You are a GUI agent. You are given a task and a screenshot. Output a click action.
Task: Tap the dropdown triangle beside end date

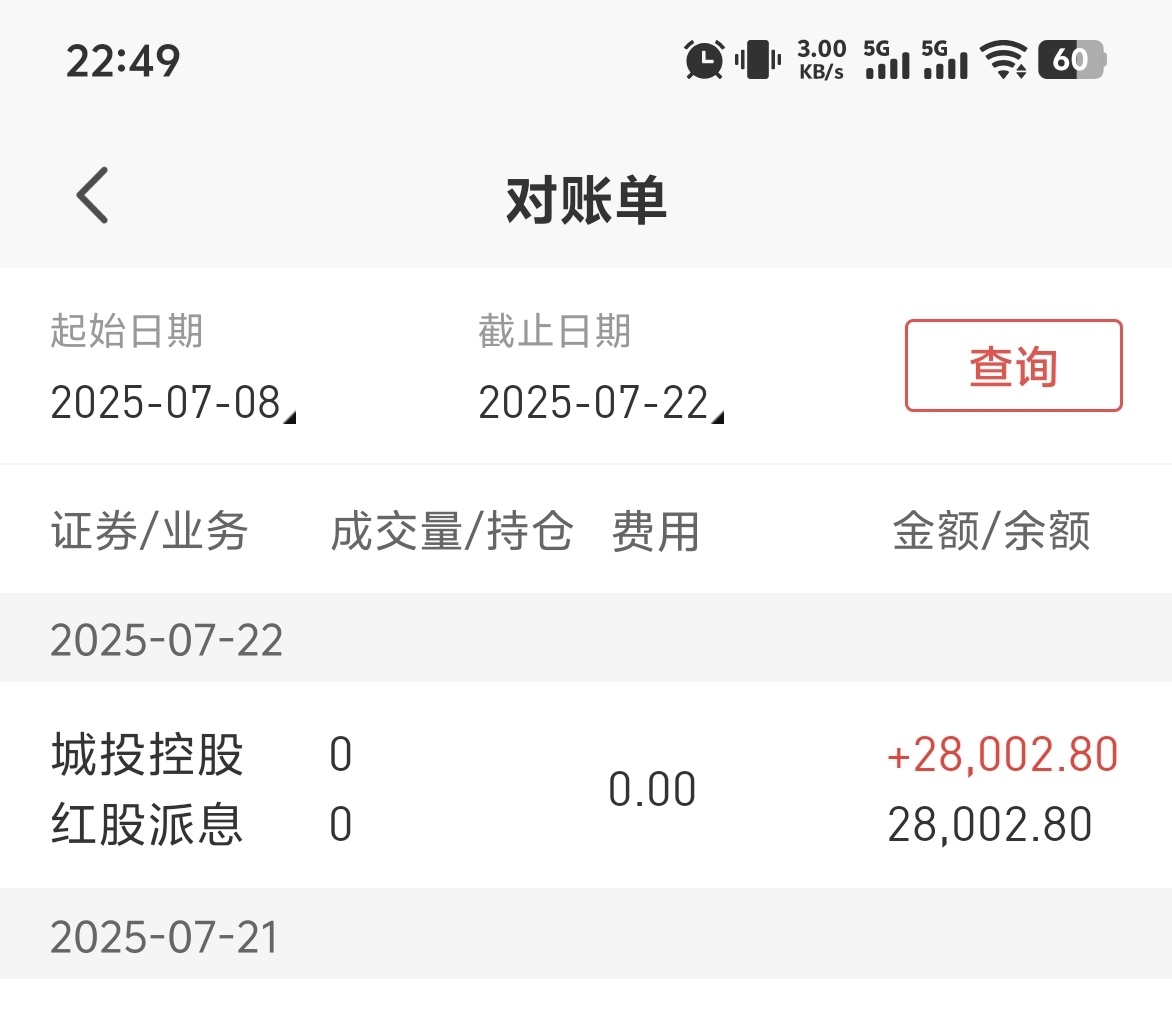718,417
